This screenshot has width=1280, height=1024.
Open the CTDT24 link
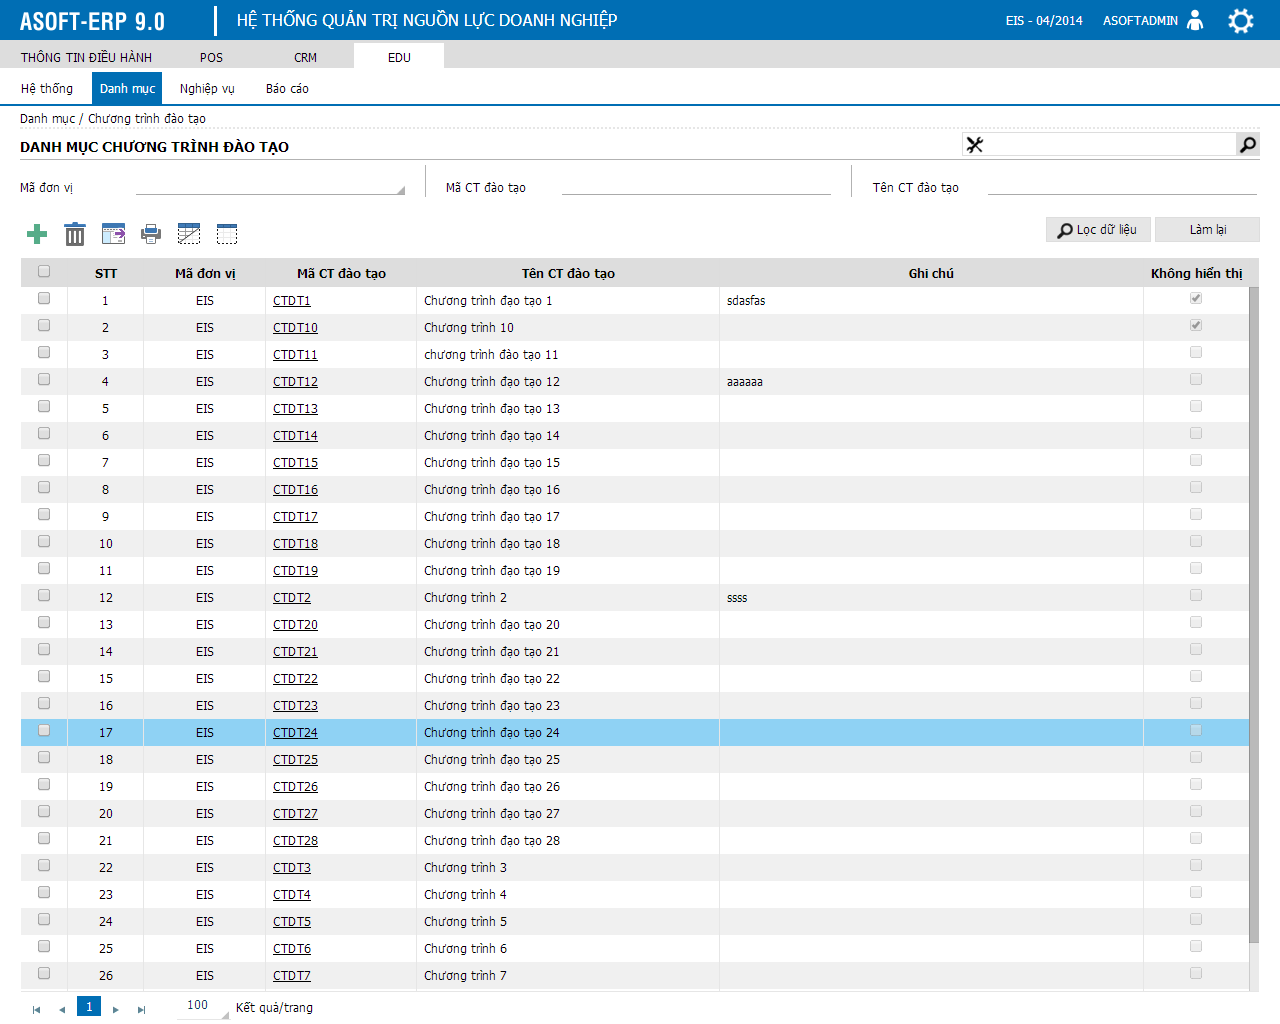(x=295, y=732)
